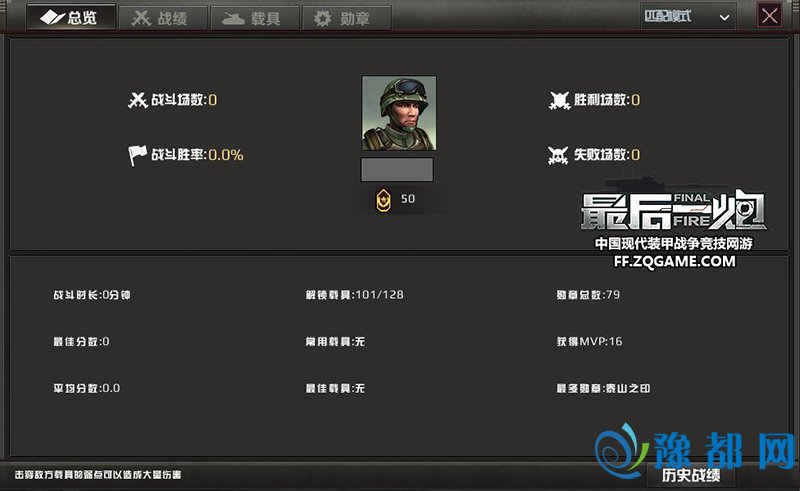Viewport: 800px width, 491px height.
Task: Click the 最后一炮 Final Fire logo
Action: pos(673,209)
